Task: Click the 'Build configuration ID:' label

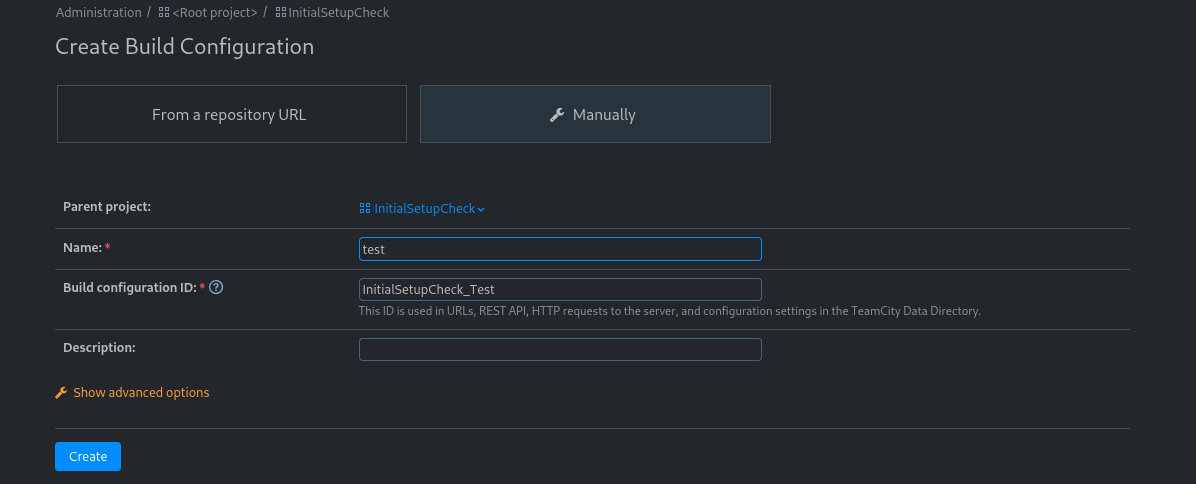Action: (x=130, y=287)
